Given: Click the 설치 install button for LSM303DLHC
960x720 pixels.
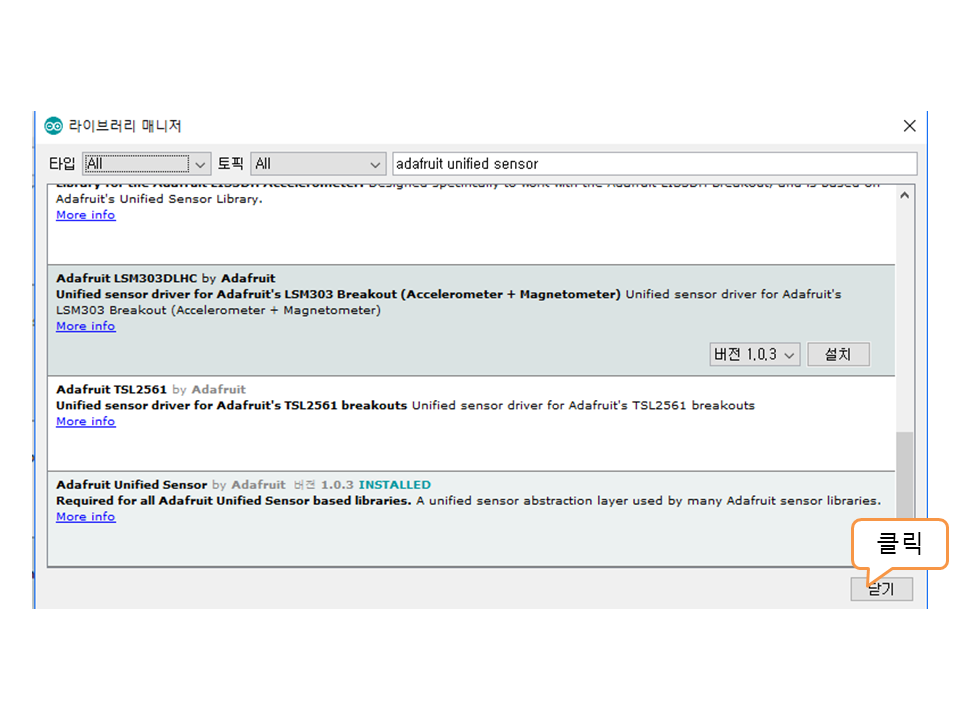Looking at the screenshot, I should point(838,354).
